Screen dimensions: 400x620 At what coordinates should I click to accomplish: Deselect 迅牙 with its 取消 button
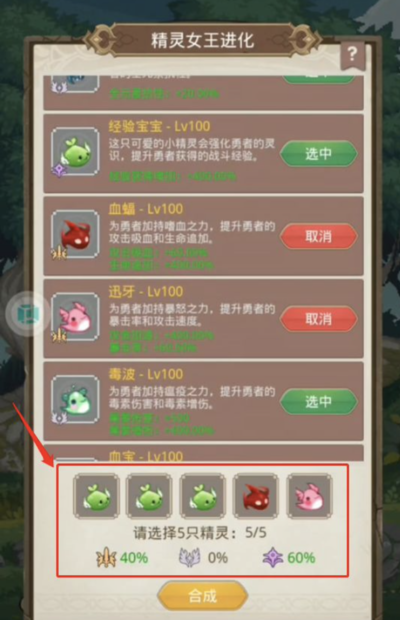319,319
